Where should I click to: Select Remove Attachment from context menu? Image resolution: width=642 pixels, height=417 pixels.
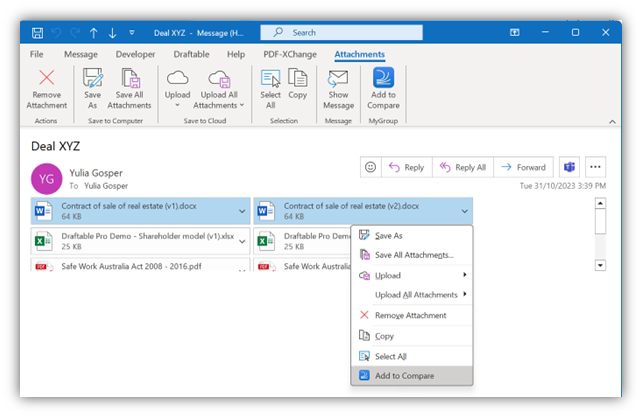tap(410, 315)
